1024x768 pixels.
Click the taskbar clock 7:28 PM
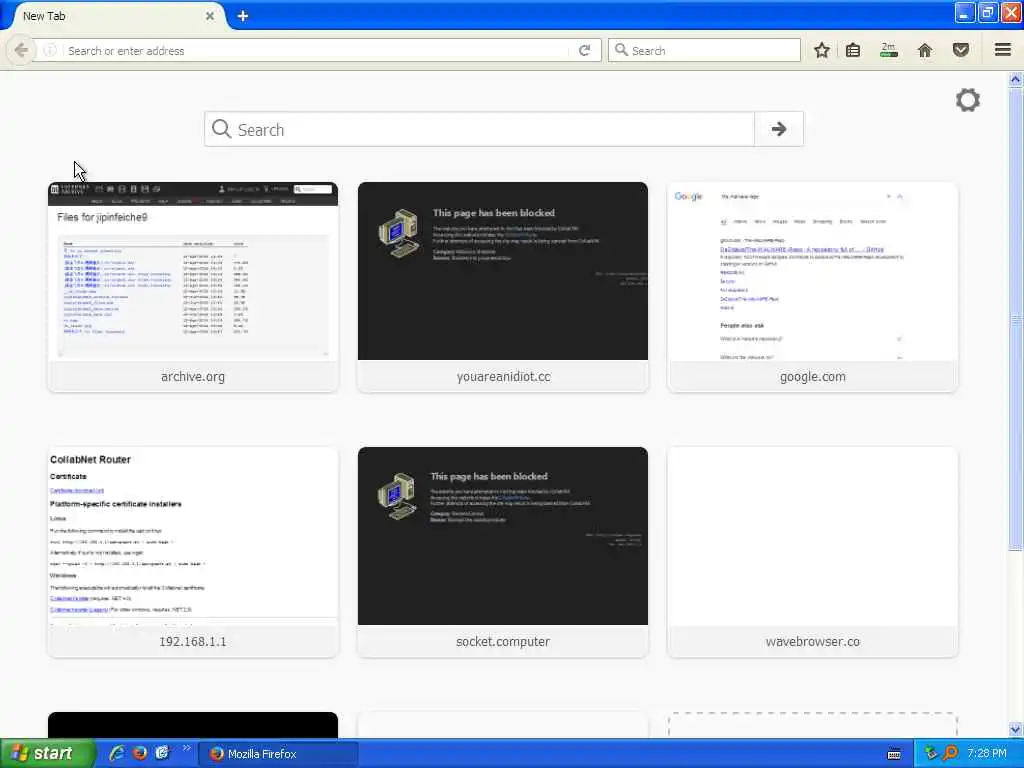(987, 753)
